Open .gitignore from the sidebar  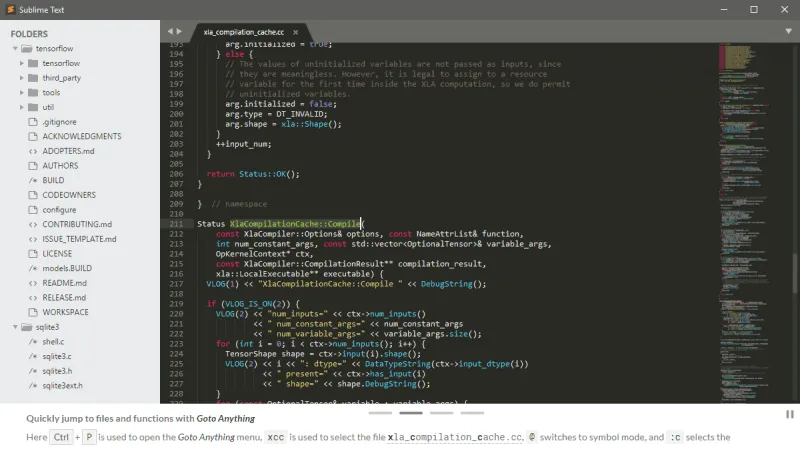(59, 122)
